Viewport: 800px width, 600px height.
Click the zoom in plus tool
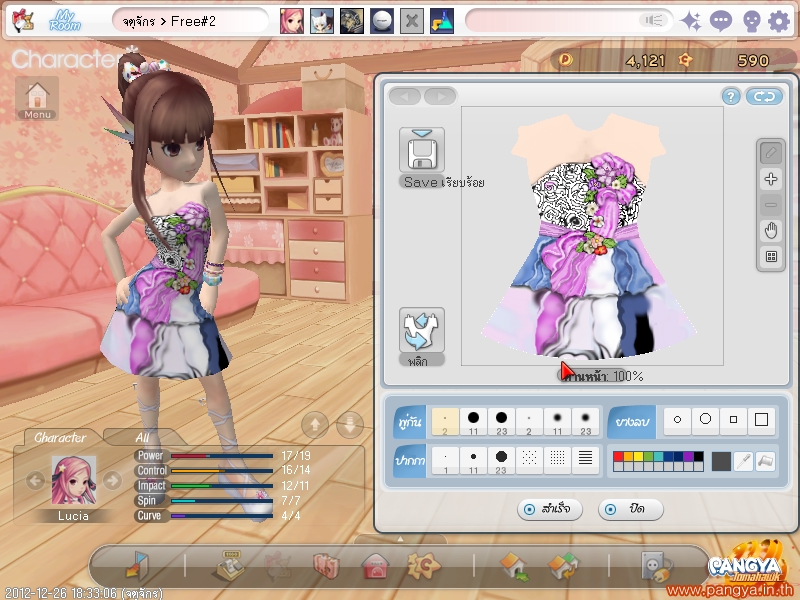[x=771, y=179]
